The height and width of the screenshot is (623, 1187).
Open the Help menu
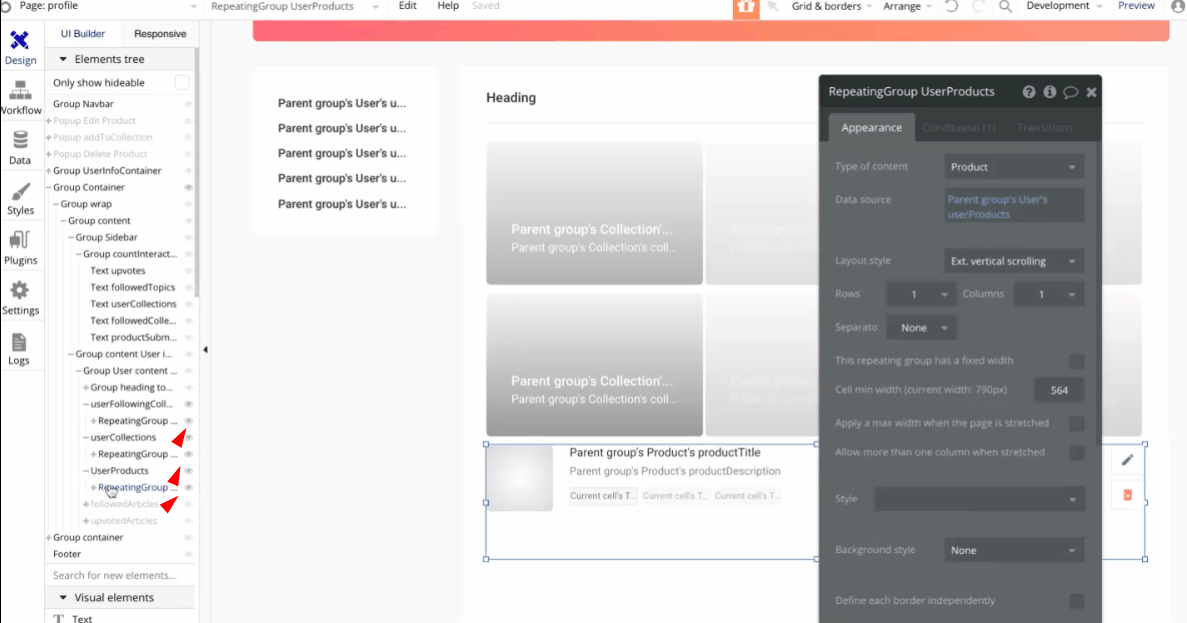tap(447, 6)
